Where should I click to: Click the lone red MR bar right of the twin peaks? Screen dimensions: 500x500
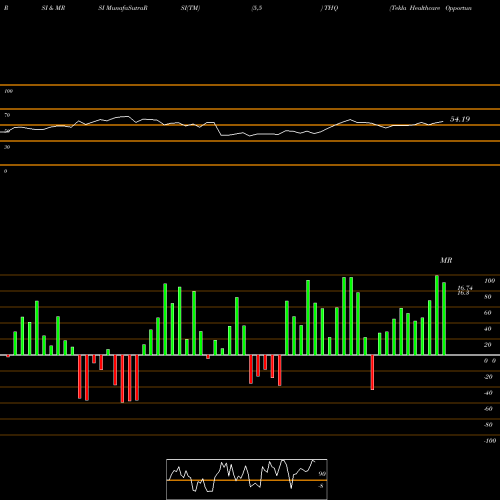(x=372, y=372)
